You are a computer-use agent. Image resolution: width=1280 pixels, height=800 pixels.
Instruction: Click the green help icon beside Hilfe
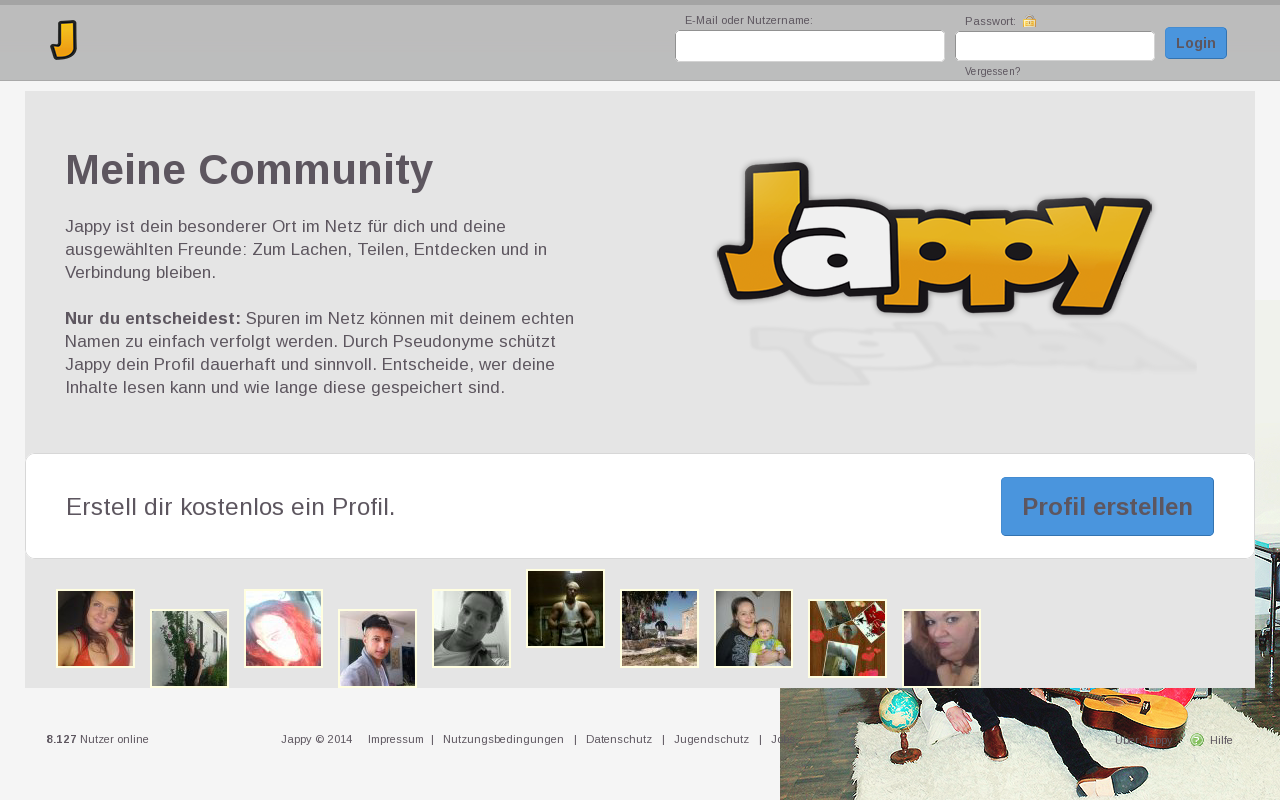pos(1197,740)
